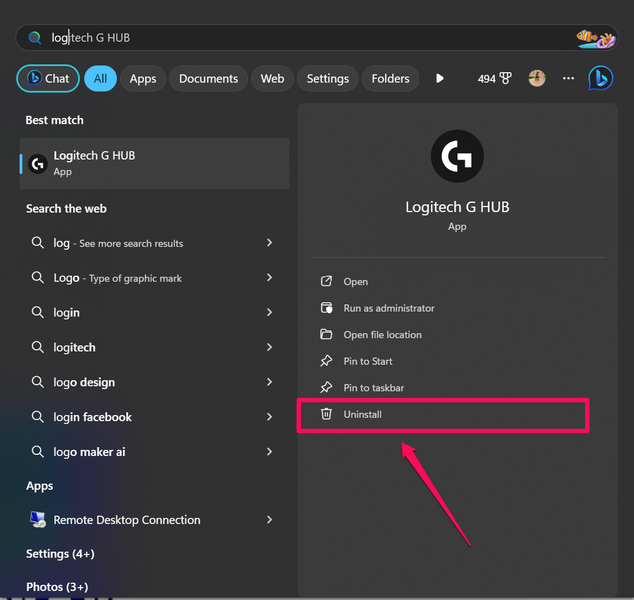Viewport: 634px width, 600px height.
Task: Click the pin icon next to Pin to taskbar
Action: [x=326, y=387]
